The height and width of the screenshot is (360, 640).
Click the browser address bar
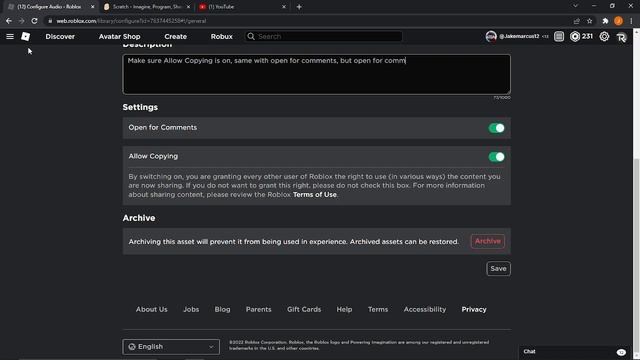click(306, 21)
